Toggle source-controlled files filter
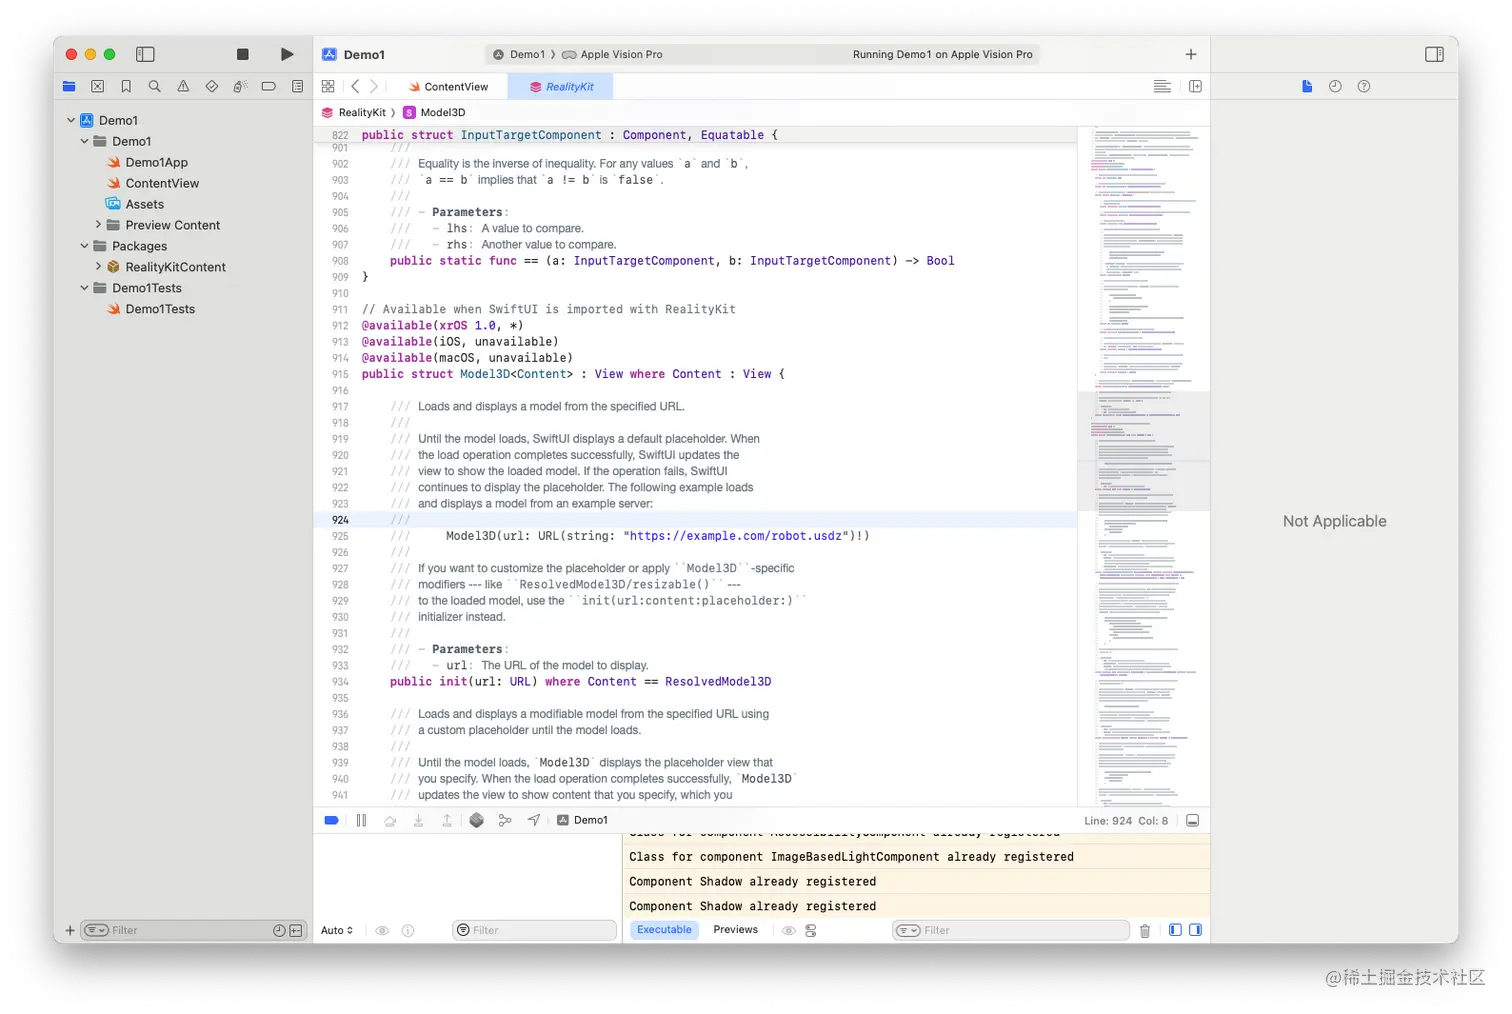The image size is (1512, 1014). [296, 930]
